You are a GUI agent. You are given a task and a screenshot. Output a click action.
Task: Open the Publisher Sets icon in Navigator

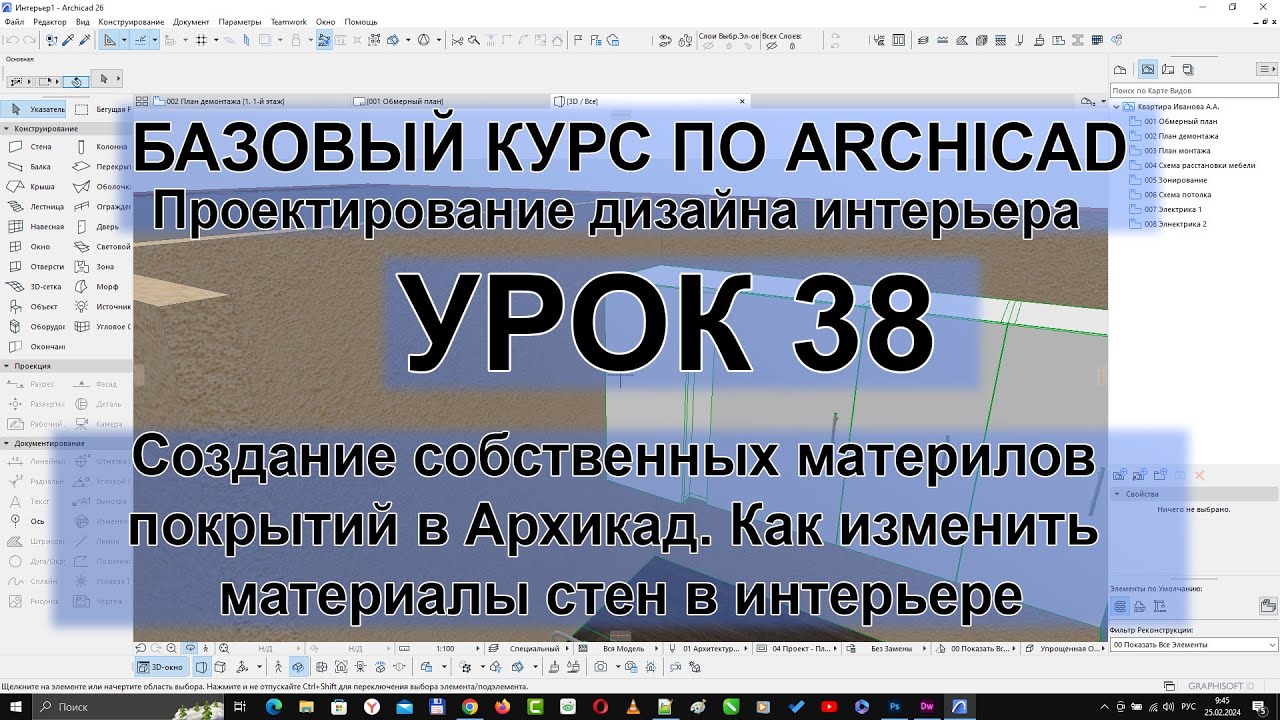point(1188,69)
